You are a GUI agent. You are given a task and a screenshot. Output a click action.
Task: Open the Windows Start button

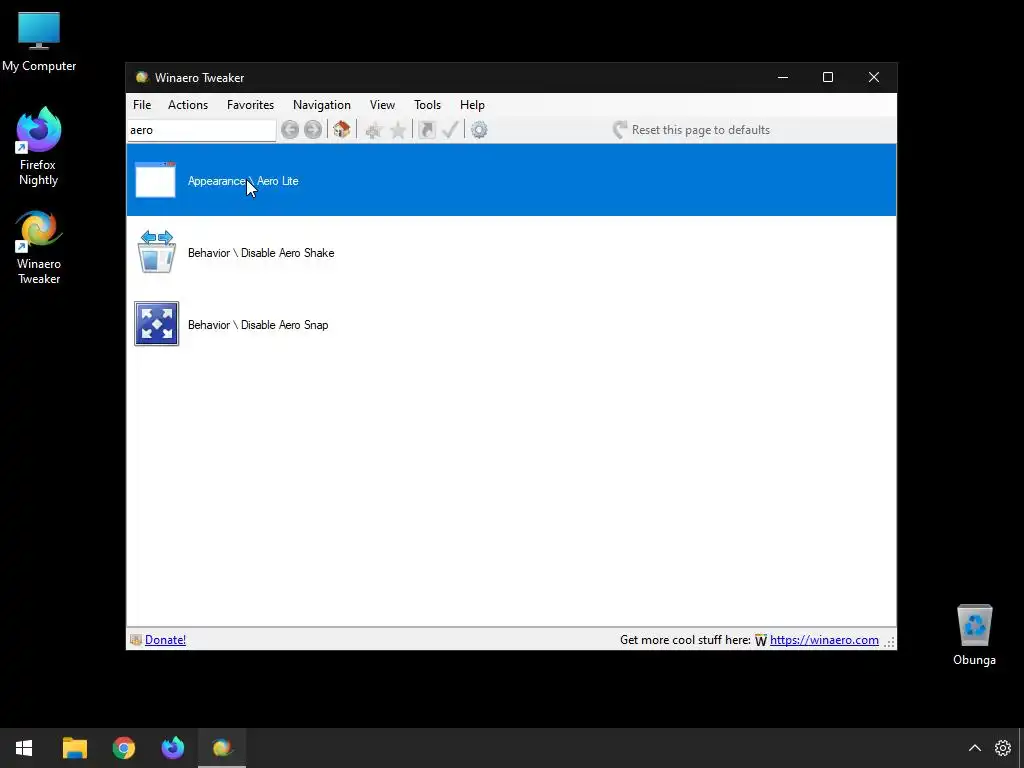(24, 748)
